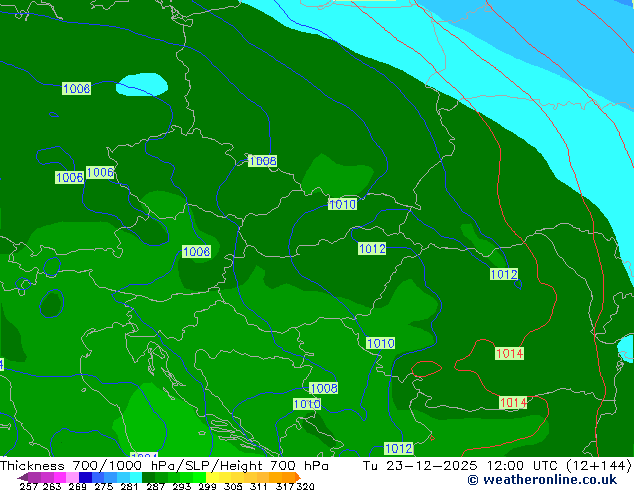
Task: Select the deep orange swatch near 317
Action: (x=288, y=477)
